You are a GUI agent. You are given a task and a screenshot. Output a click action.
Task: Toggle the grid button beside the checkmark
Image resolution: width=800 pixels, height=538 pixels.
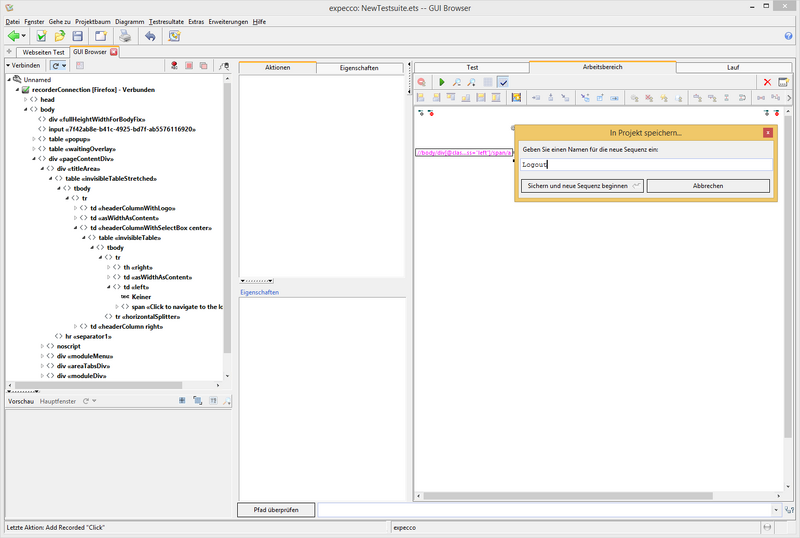[487, 82]
